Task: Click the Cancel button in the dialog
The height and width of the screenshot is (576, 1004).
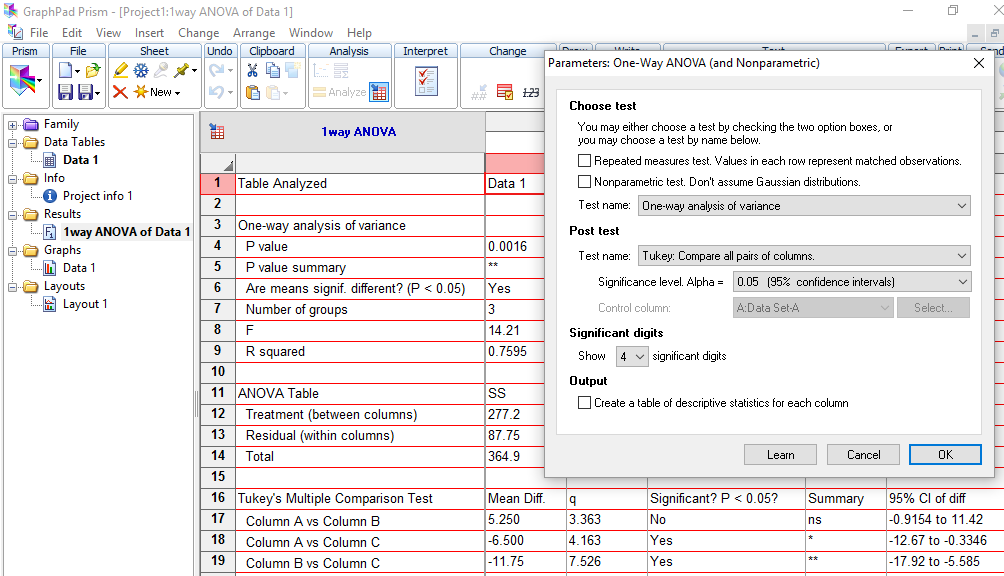Action: (863, 454)
